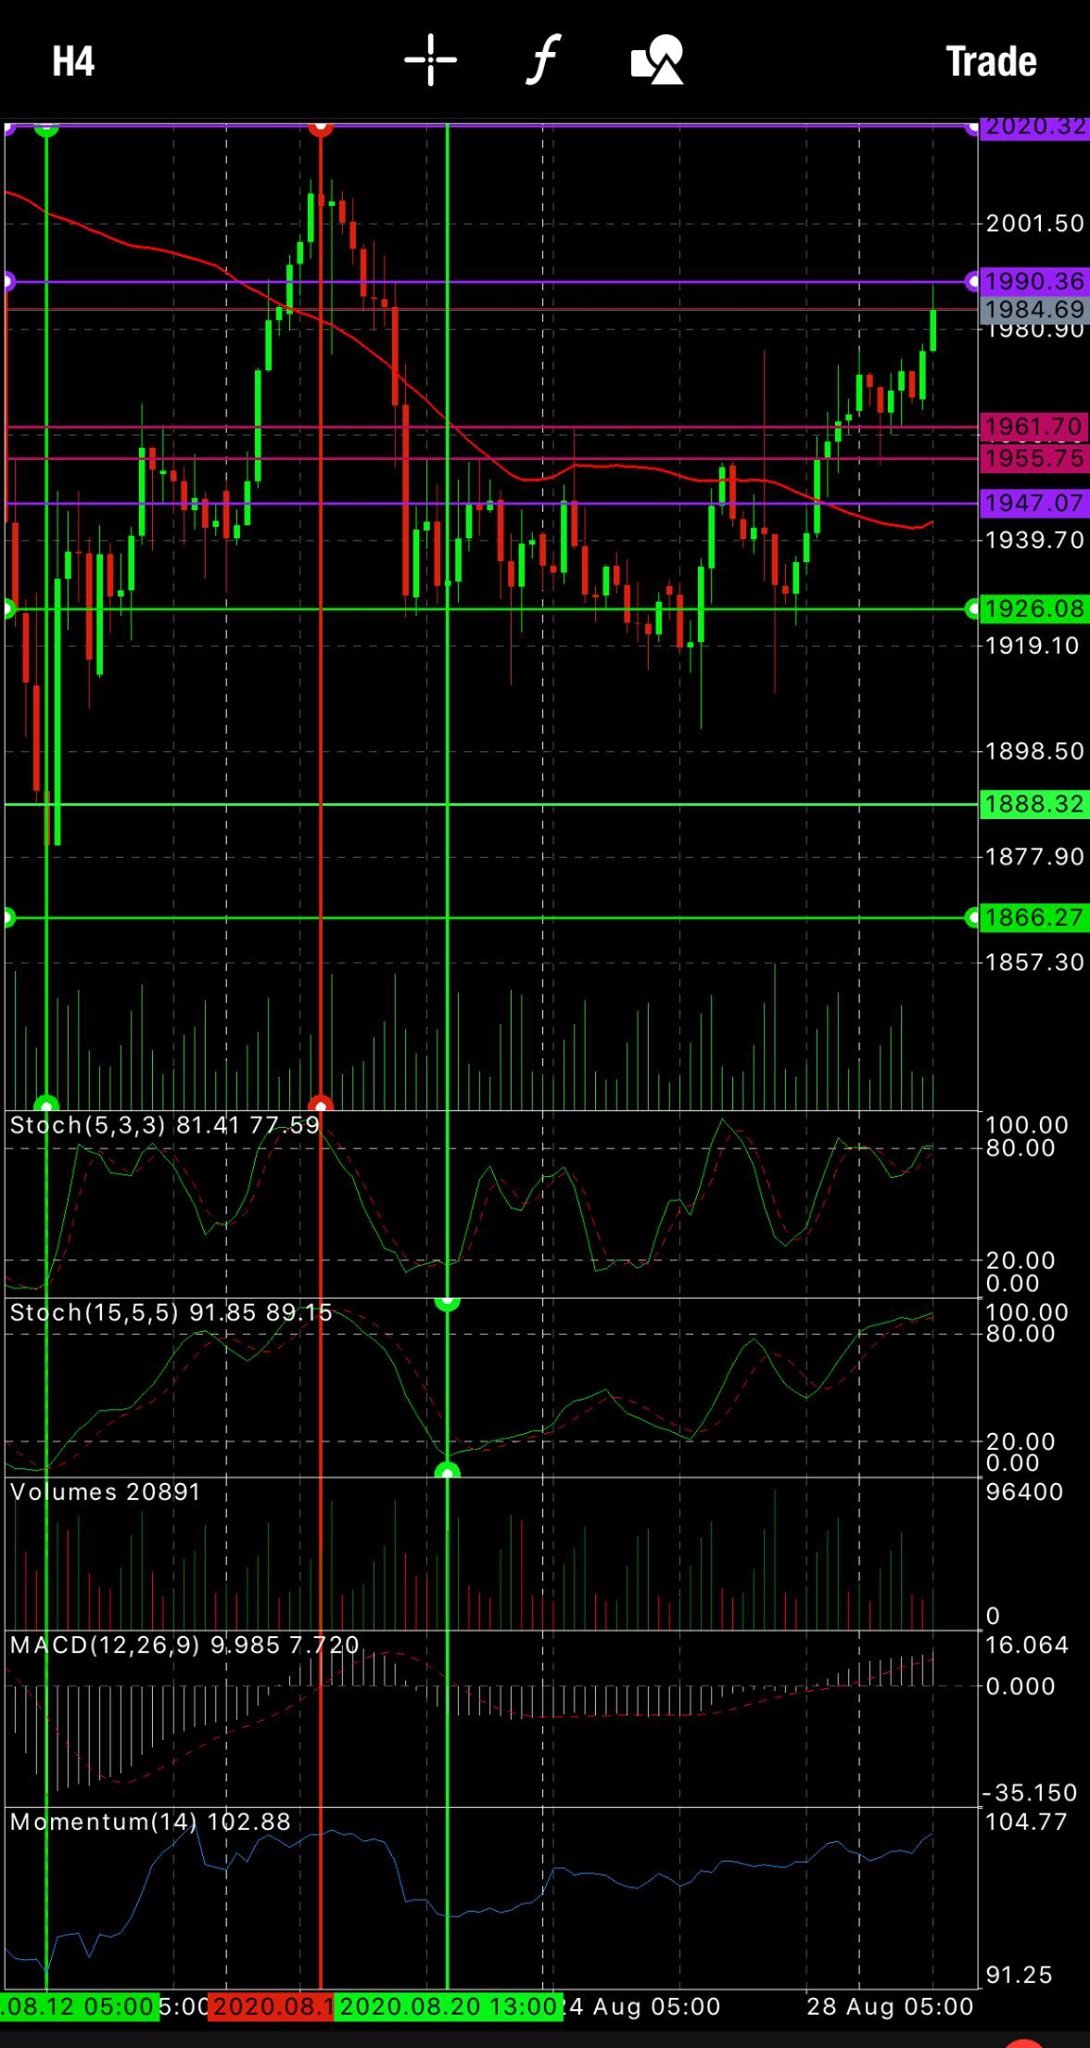Tap the Trade button

tap(991, 61)
